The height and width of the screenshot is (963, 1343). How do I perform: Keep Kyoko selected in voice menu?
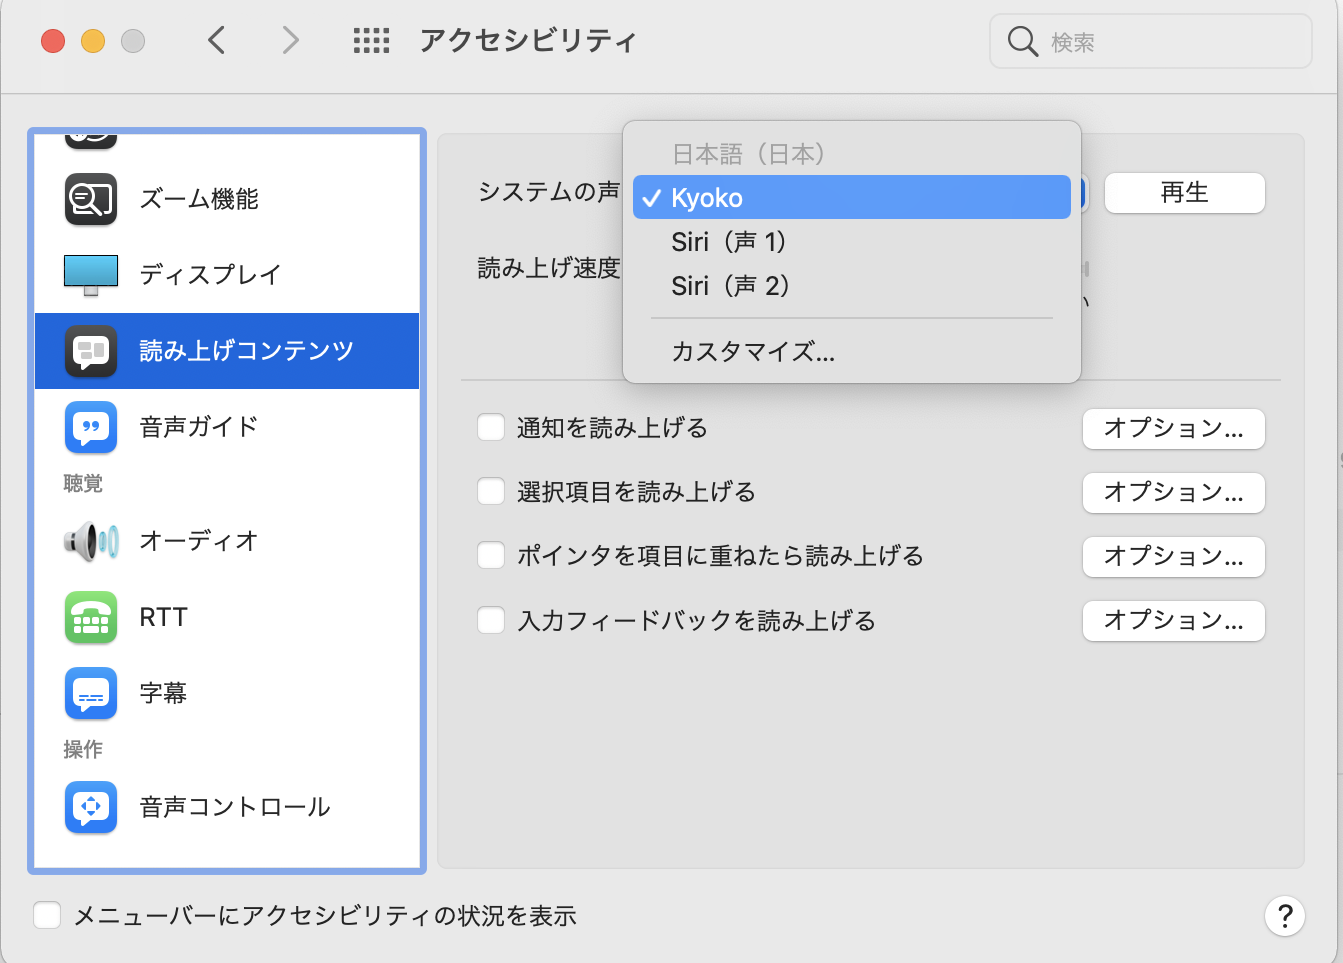[x=707, y=198]
